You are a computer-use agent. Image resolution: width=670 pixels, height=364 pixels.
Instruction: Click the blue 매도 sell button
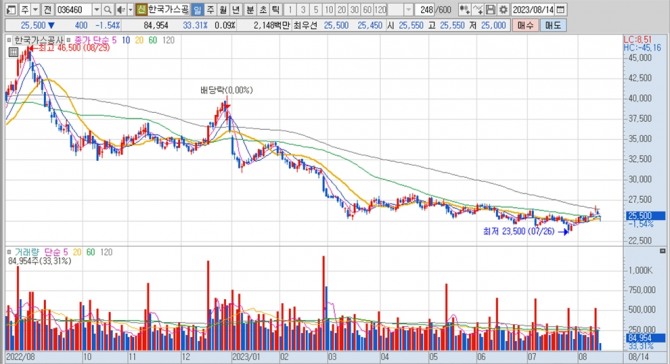(x=553, y=26)
